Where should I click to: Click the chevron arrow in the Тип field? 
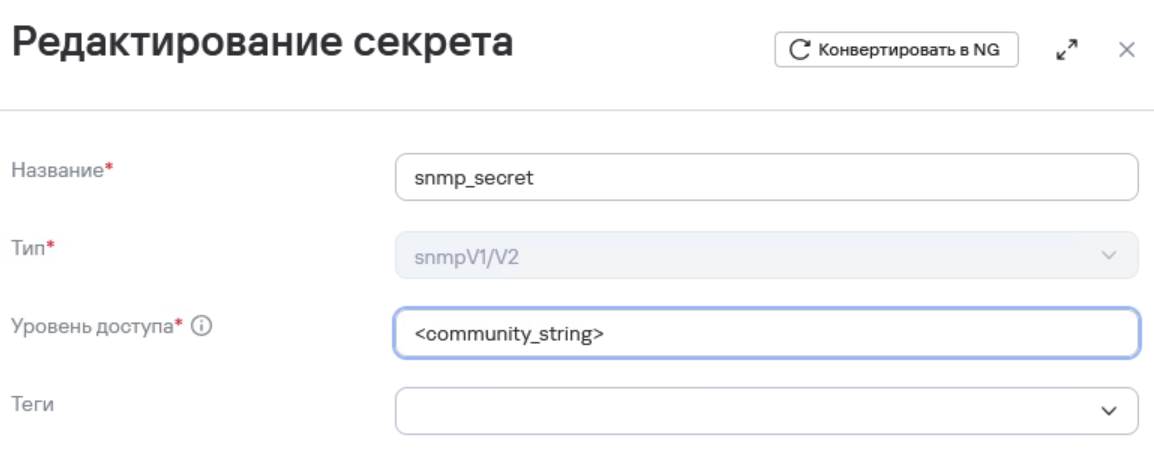click(x=1108, y=255)
